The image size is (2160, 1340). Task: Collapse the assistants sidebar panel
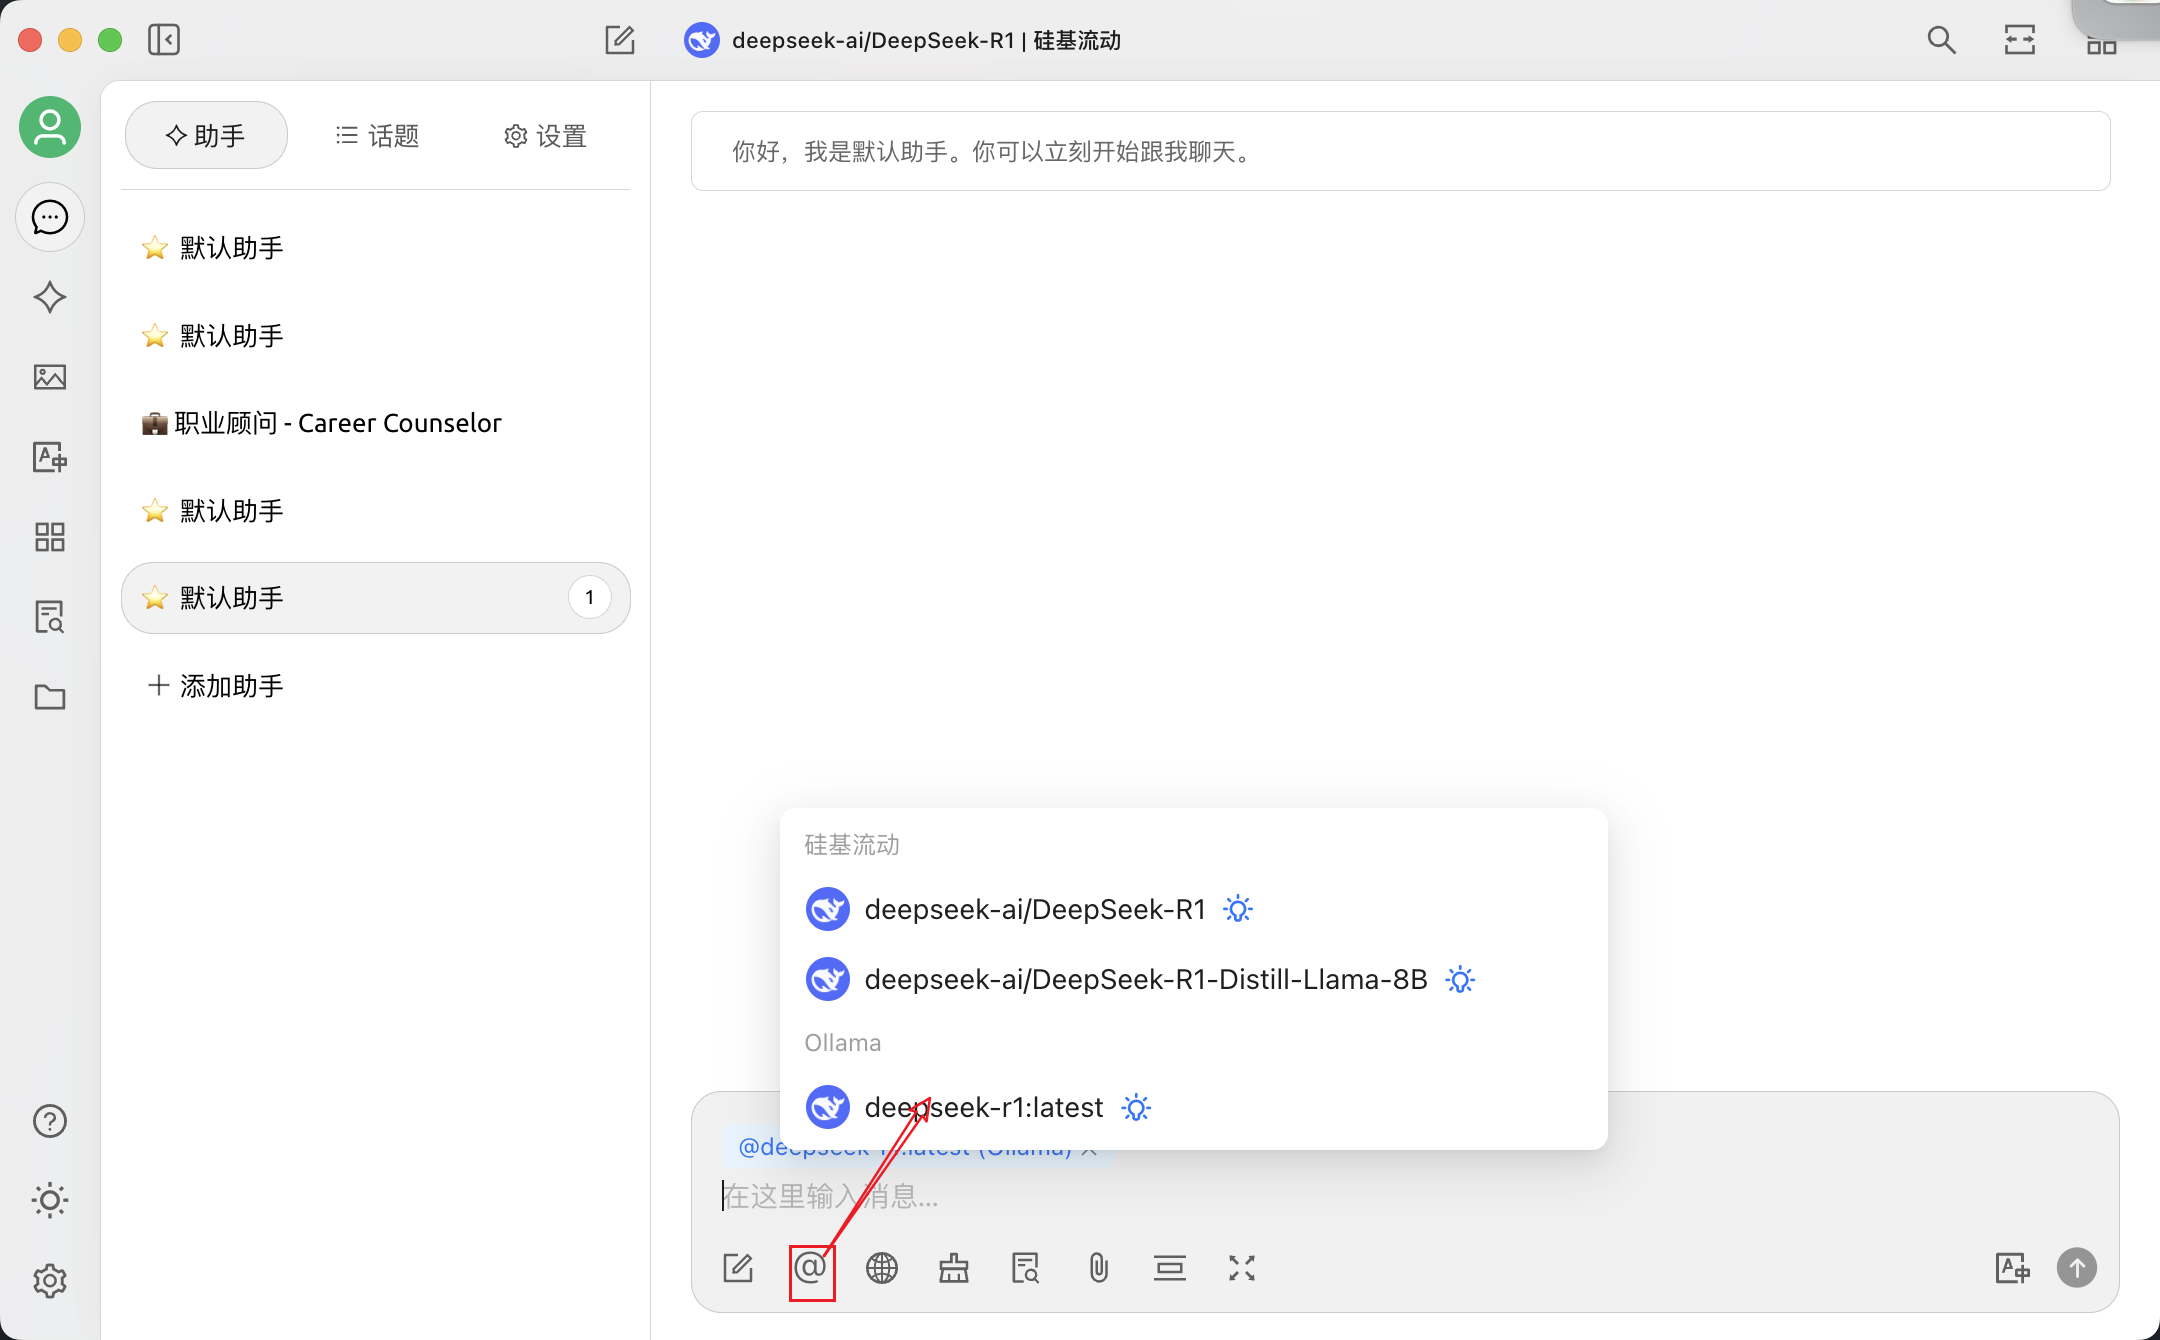coord(164,40)
